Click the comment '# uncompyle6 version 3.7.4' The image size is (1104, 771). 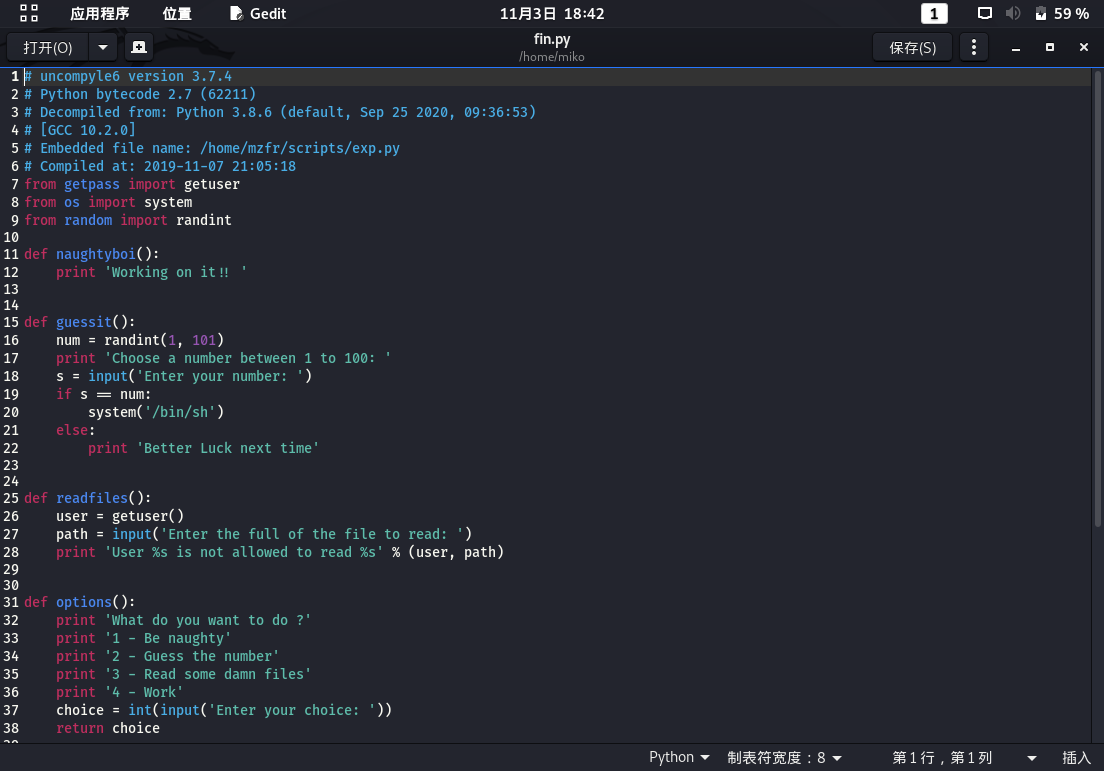click(127, 76)
